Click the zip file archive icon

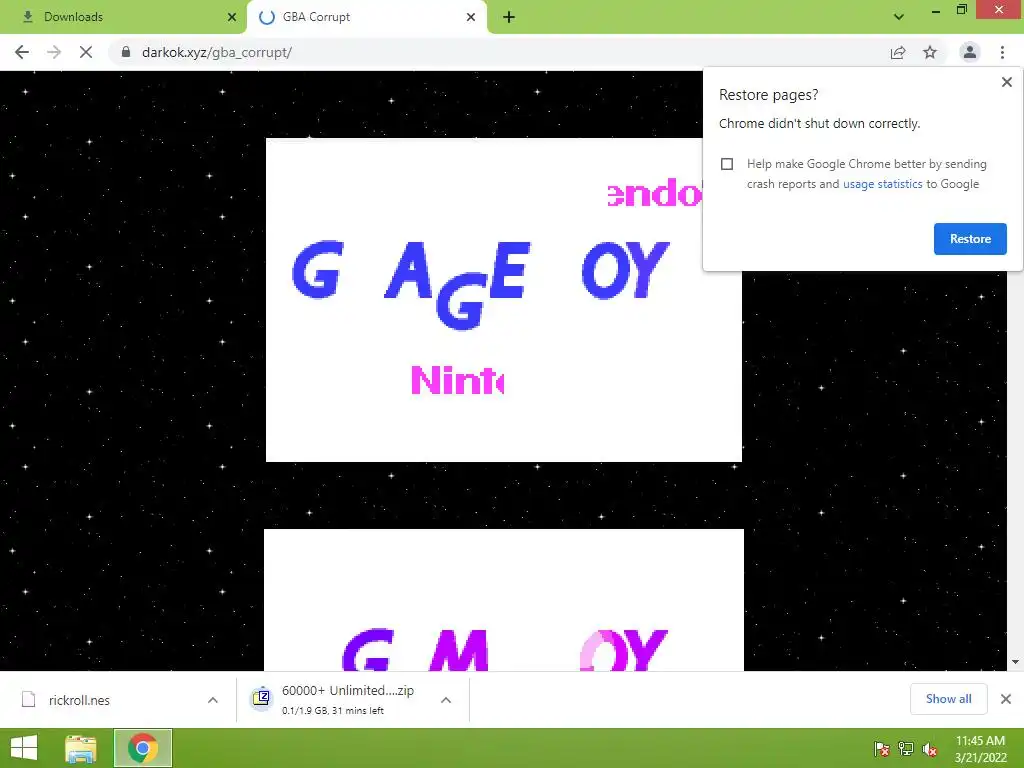(x=261, y=698)
